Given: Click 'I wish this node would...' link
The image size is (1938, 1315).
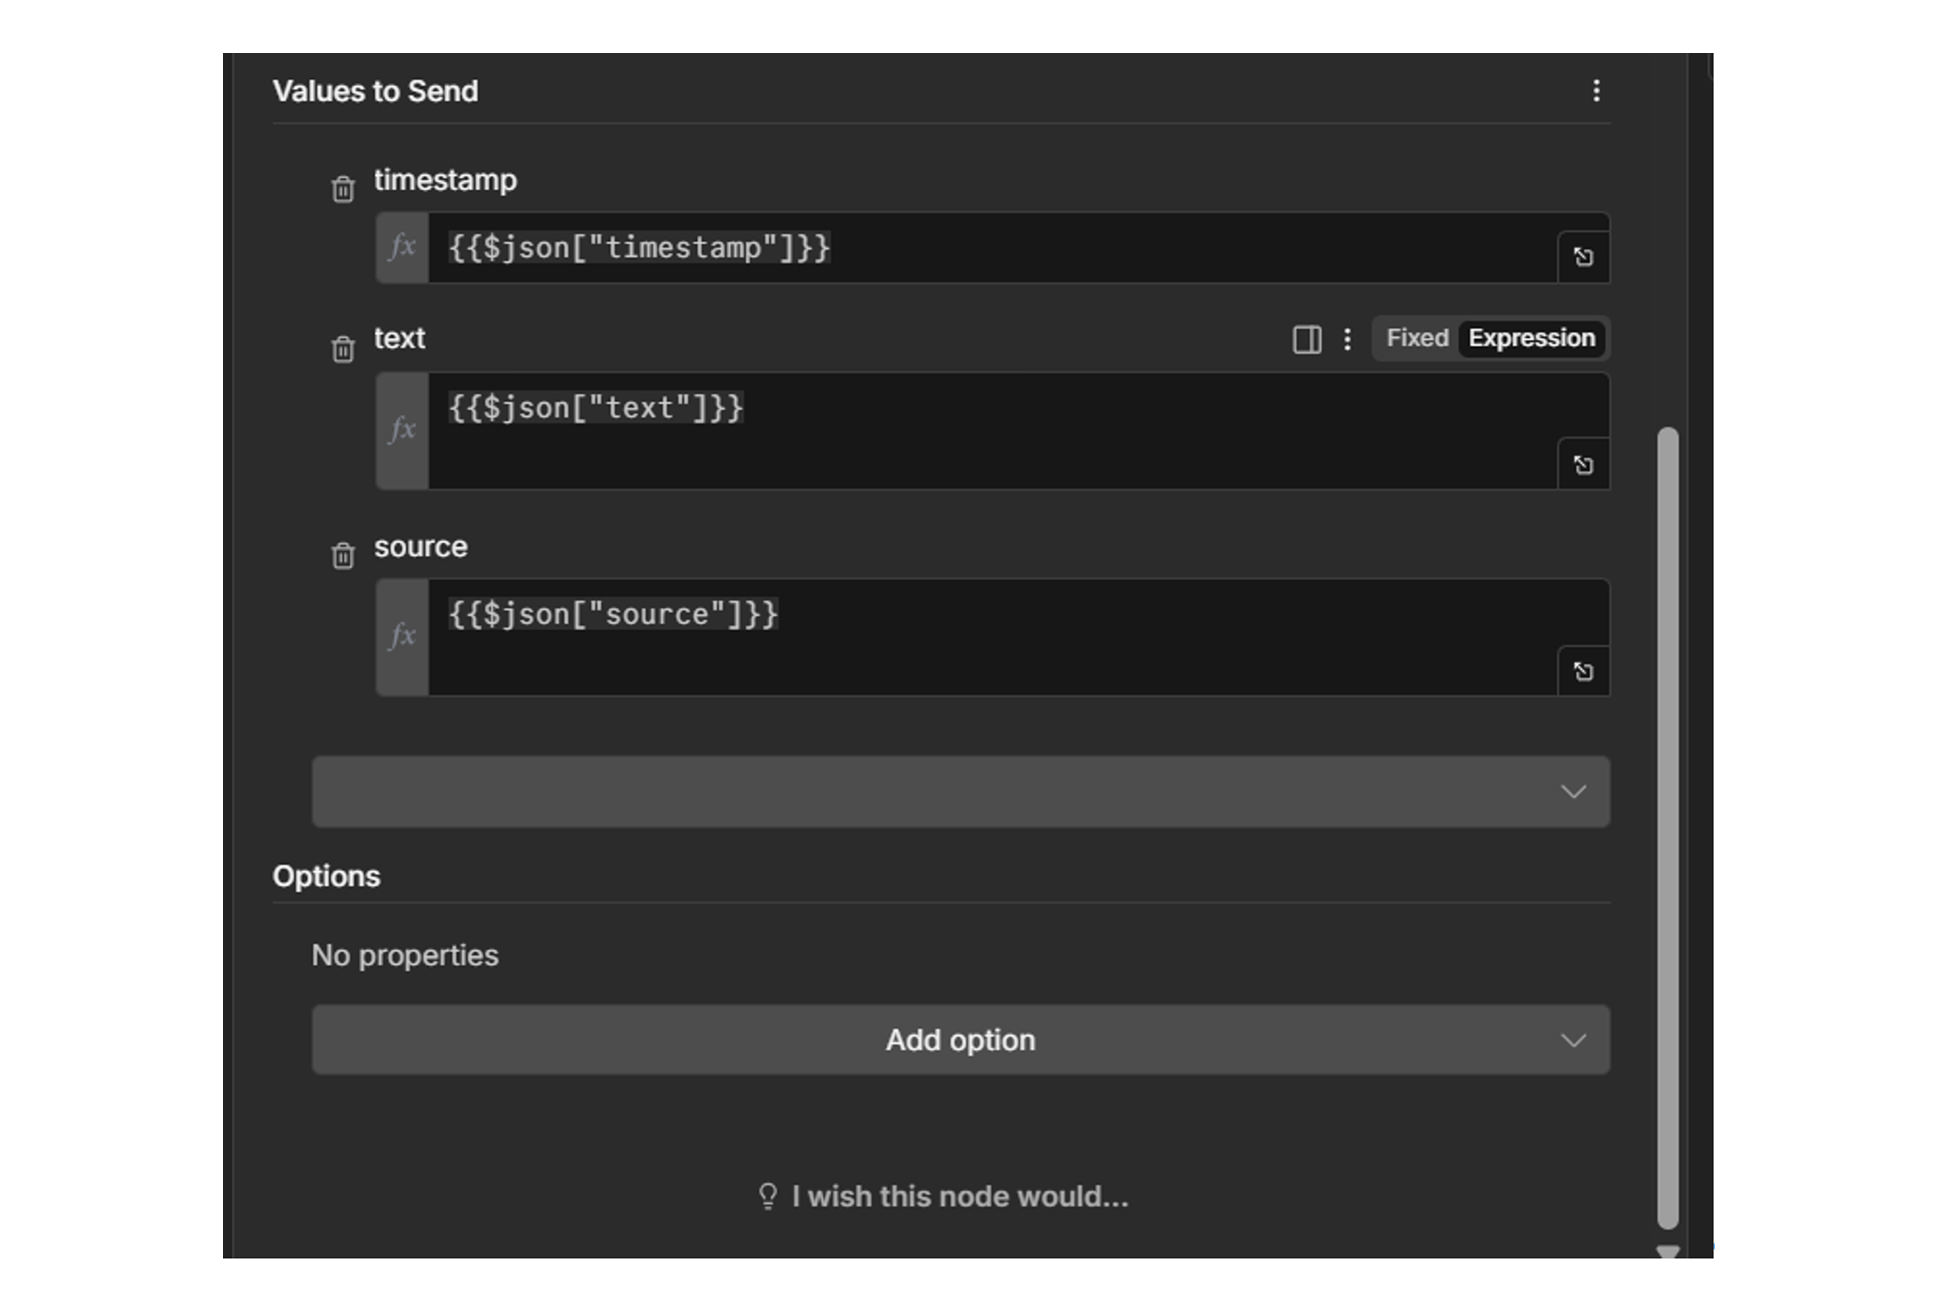Looking at the screenshot, I should [x=960, y=1196].
